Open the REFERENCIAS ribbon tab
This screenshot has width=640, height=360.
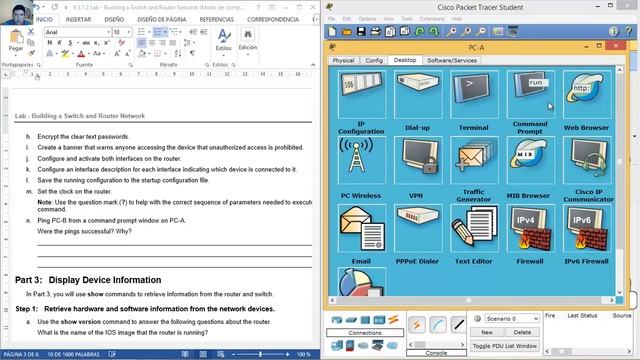[x=217, y=19]
